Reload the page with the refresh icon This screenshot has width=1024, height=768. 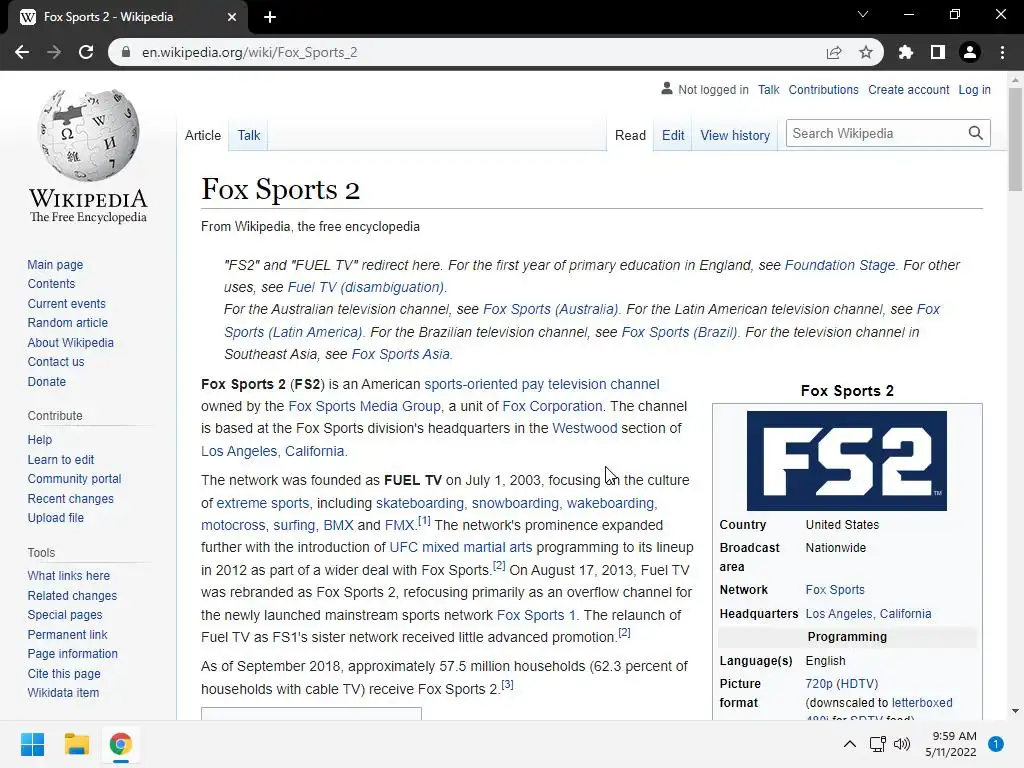click(86, 52)
